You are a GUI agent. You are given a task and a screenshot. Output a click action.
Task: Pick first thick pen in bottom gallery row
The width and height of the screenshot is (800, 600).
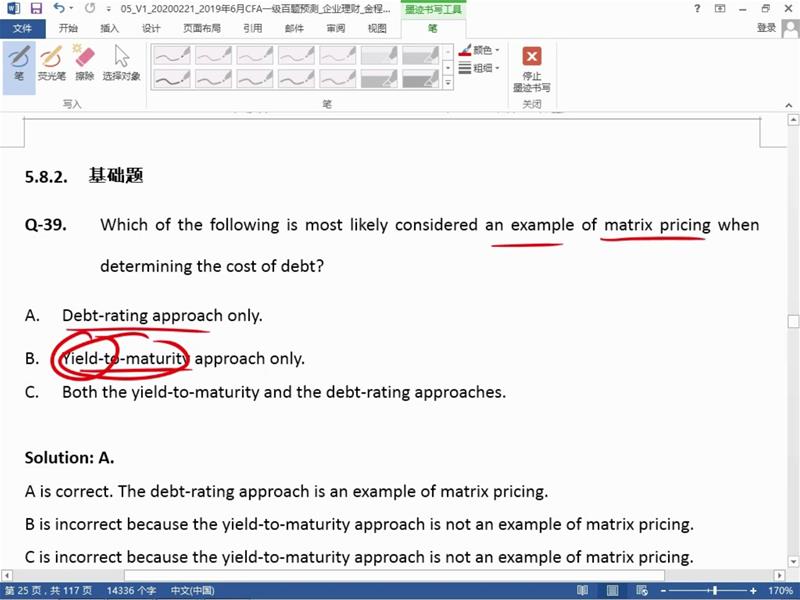coord(172,79)
